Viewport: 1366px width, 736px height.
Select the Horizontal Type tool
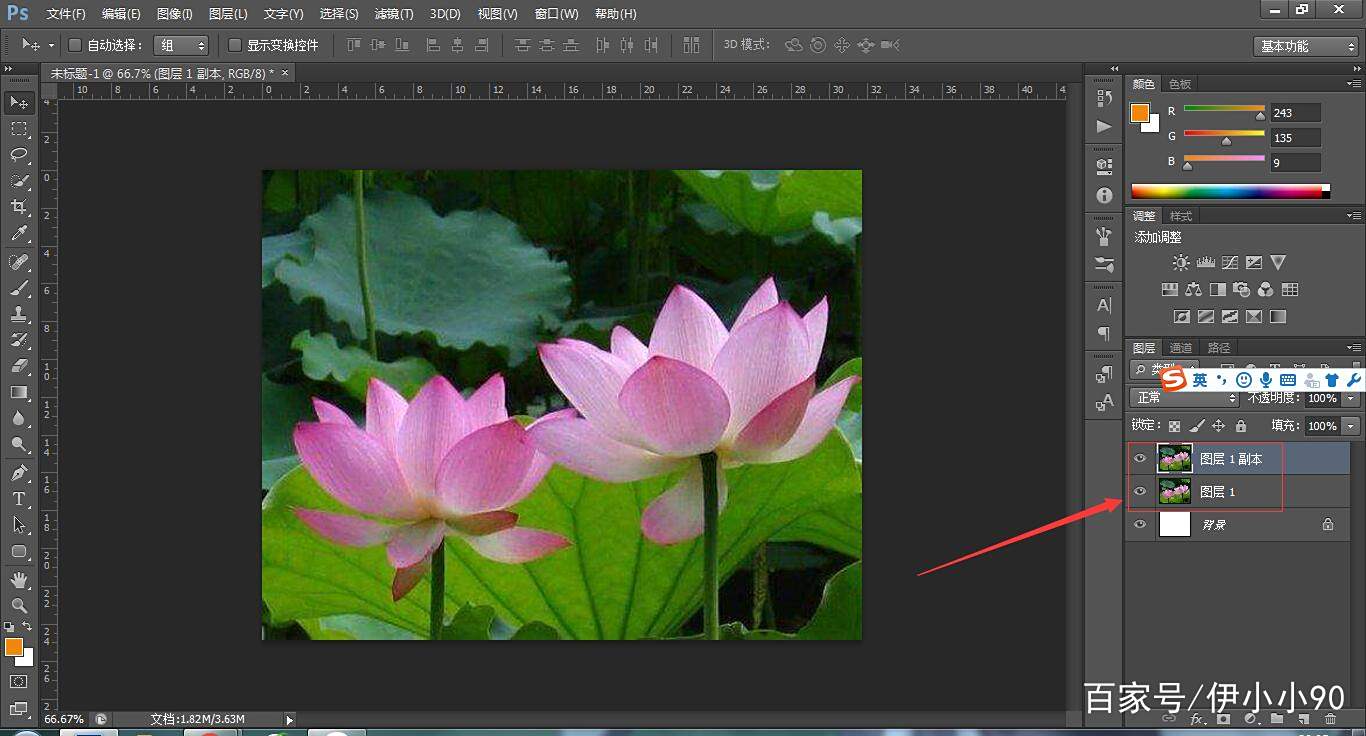19,498
